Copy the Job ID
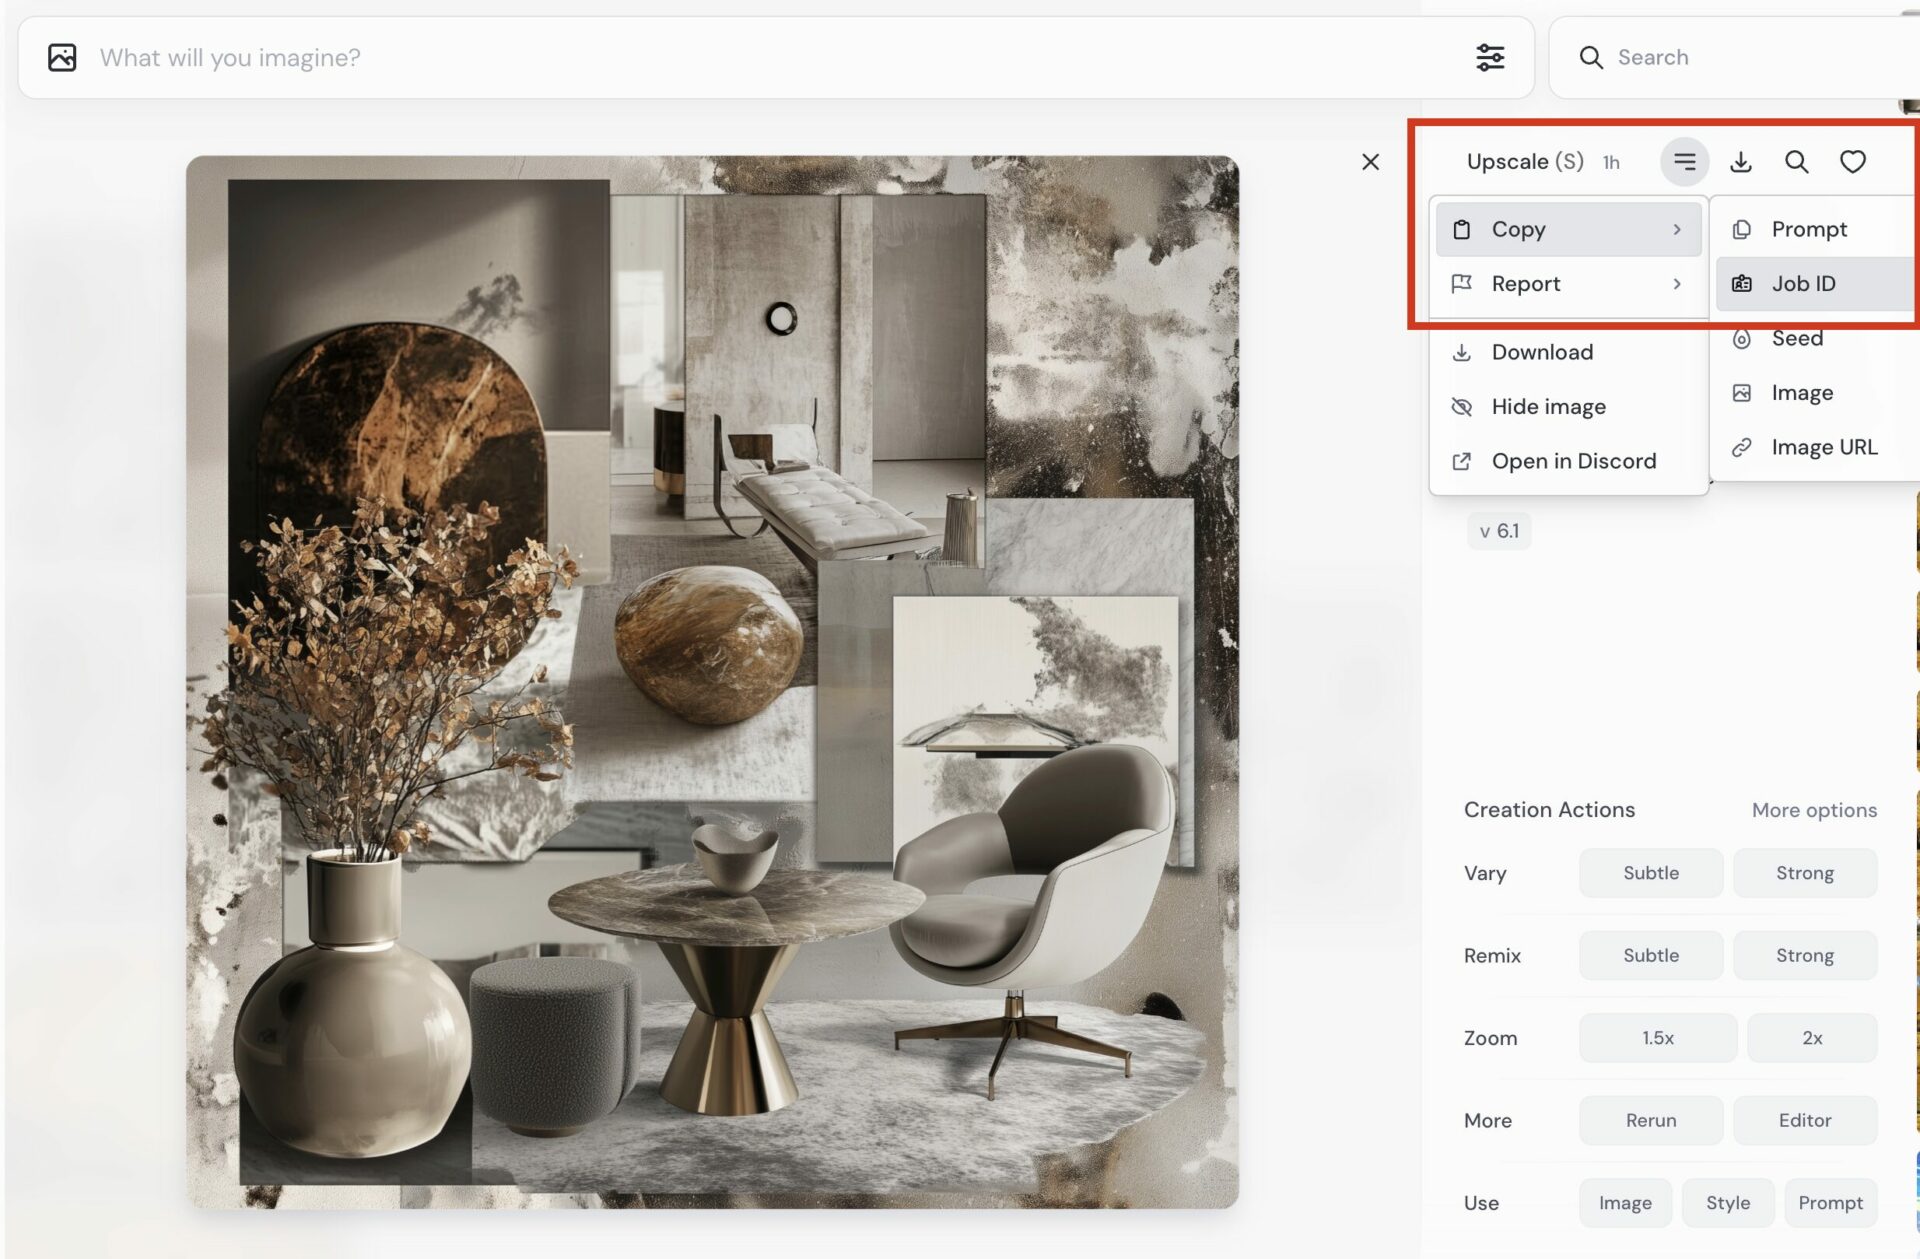The width and height of the screenshot is (1920, 1259). point(1803,284)
